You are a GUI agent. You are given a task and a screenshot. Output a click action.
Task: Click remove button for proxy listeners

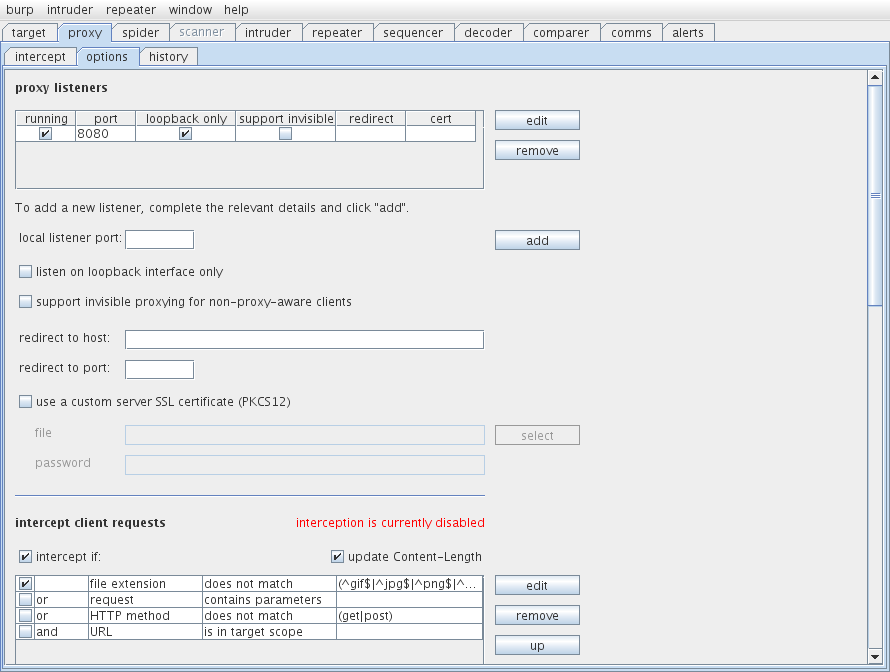(537, 151)
